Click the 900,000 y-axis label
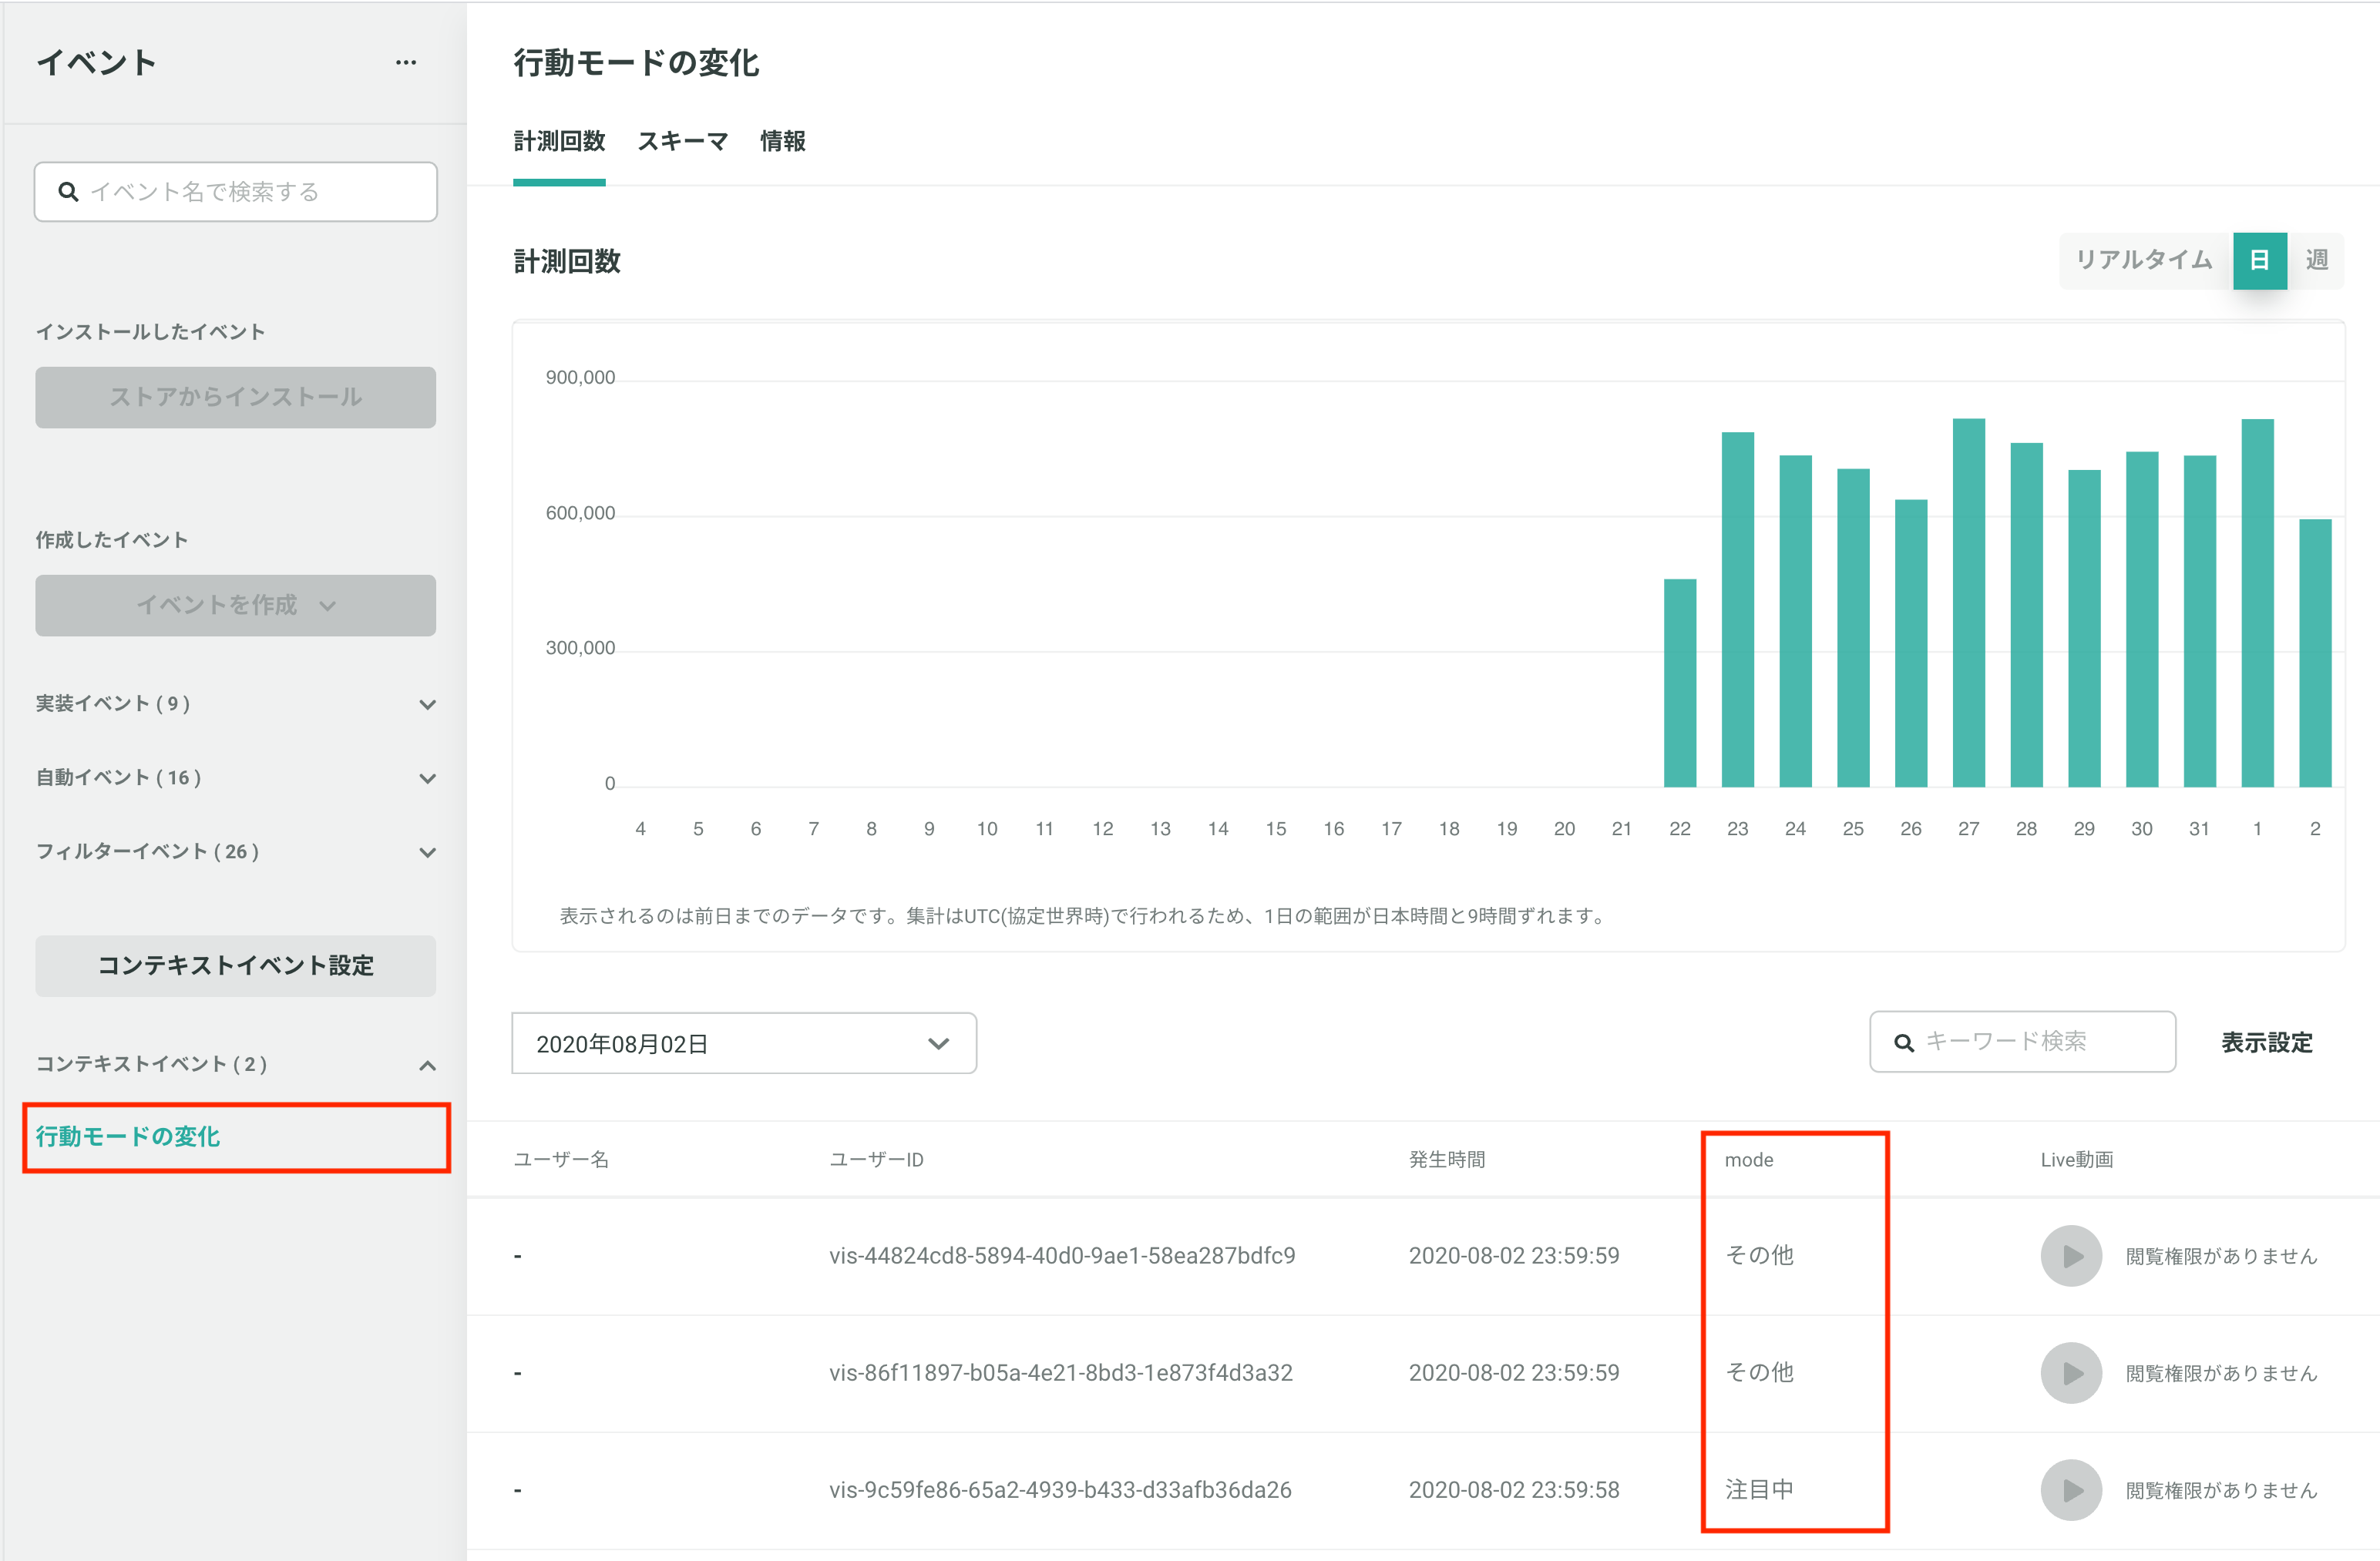This screenshot has height=1561, width=2380. click(x=580, y=378)
